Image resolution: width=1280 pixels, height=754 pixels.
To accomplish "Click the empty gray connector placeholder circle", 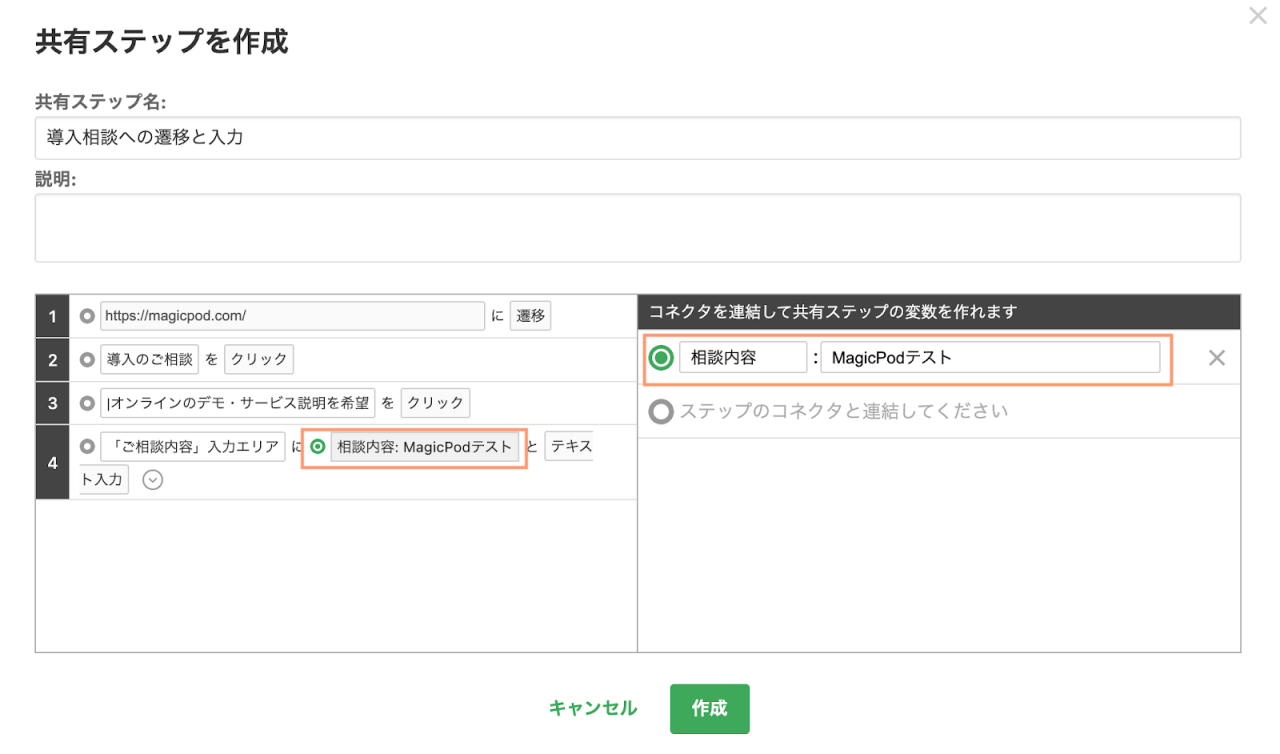I will (660, 411).
